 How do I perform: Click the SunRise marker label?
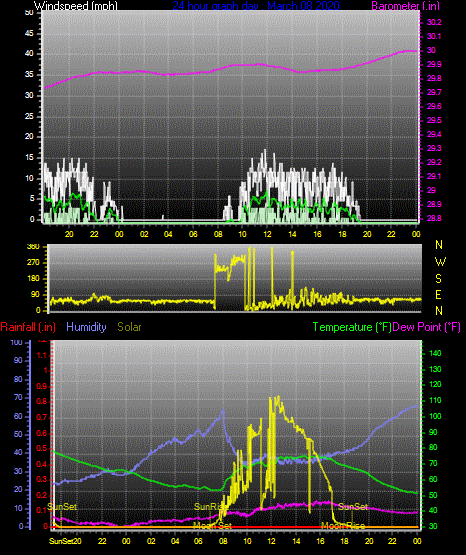(x=210, y=507)
